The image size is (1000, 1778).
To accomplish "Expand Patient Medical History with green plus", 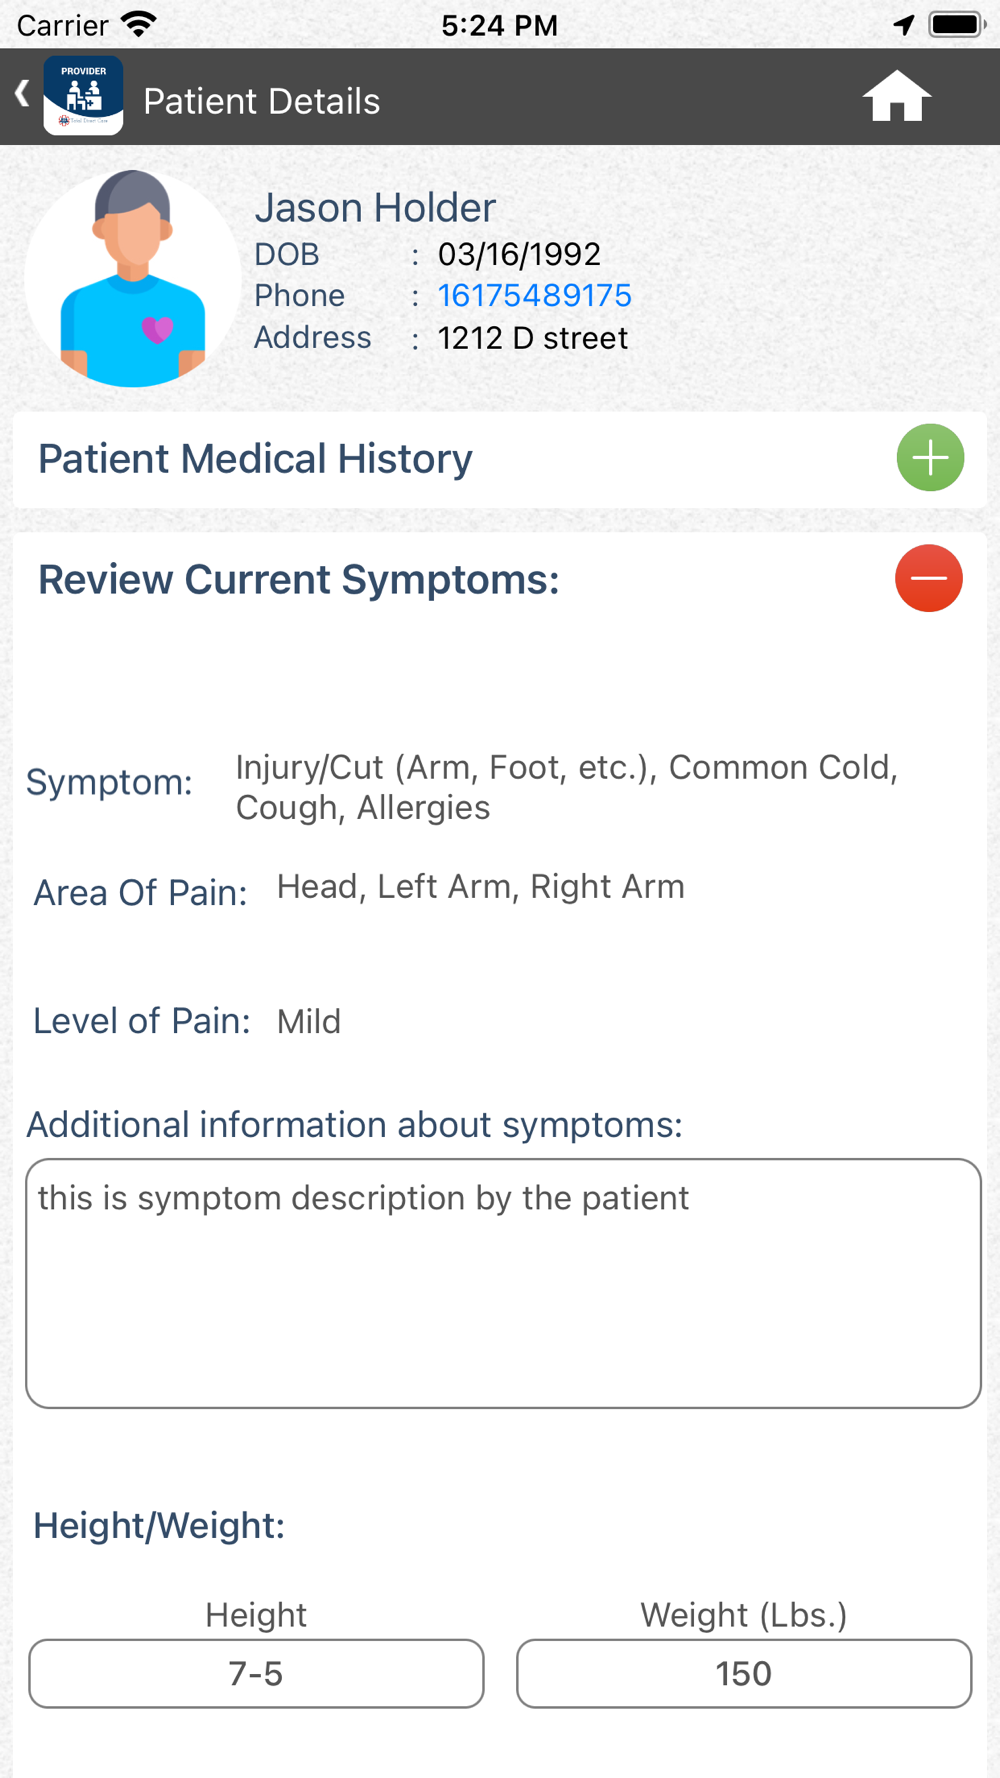I will point(929,458).
